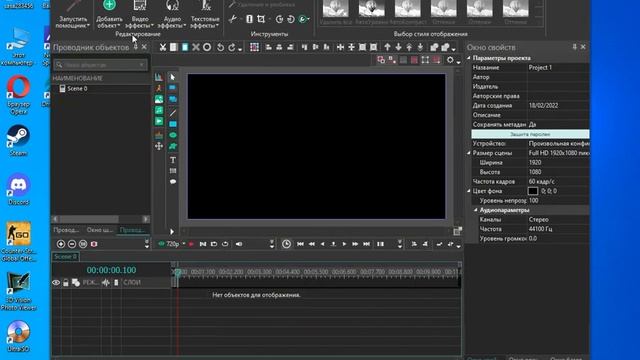Click the clock icon in playback toolbar
Viewport: 640px width, 360px height.
(287, 244)
